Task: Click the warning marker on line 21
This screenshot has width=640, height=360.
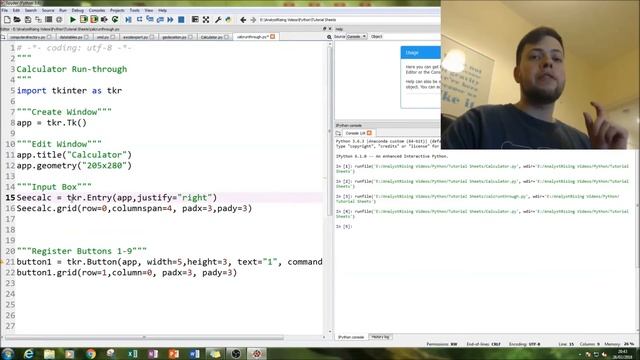Action: point(2,262)
